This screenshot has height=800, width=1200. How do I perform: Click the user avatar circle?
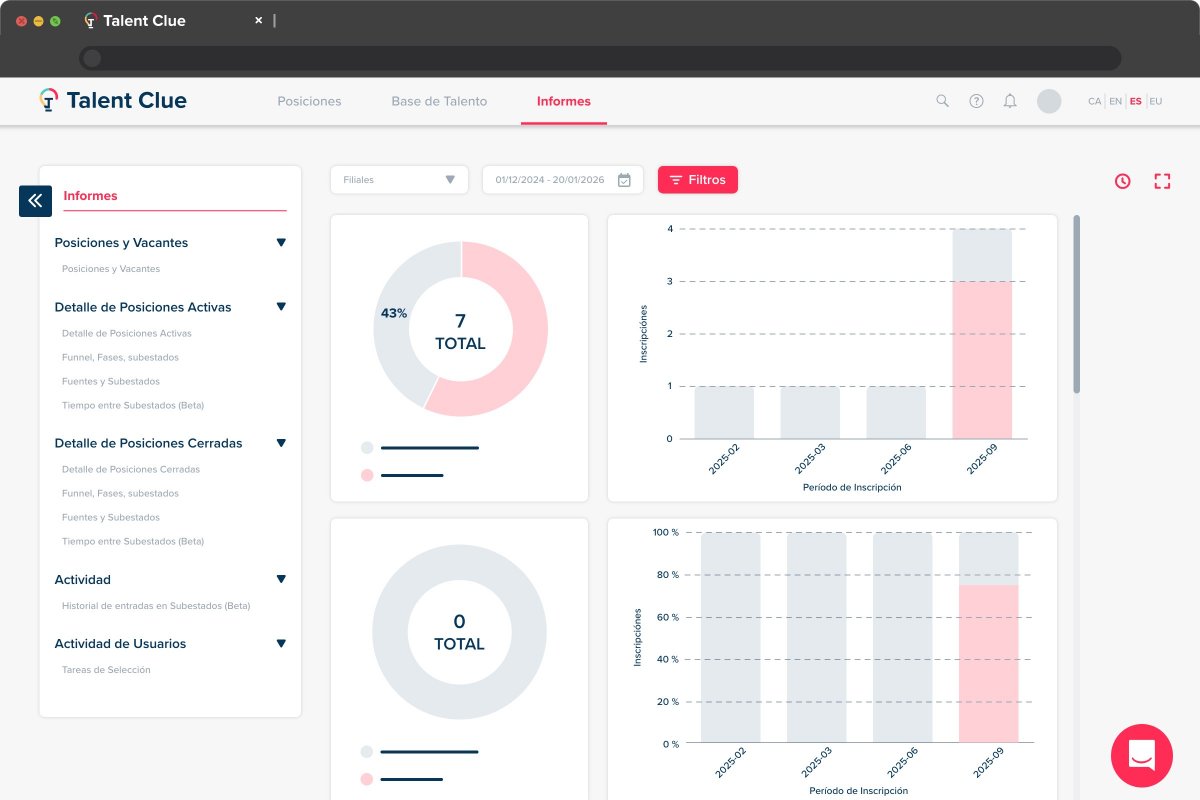(1049, 101)
